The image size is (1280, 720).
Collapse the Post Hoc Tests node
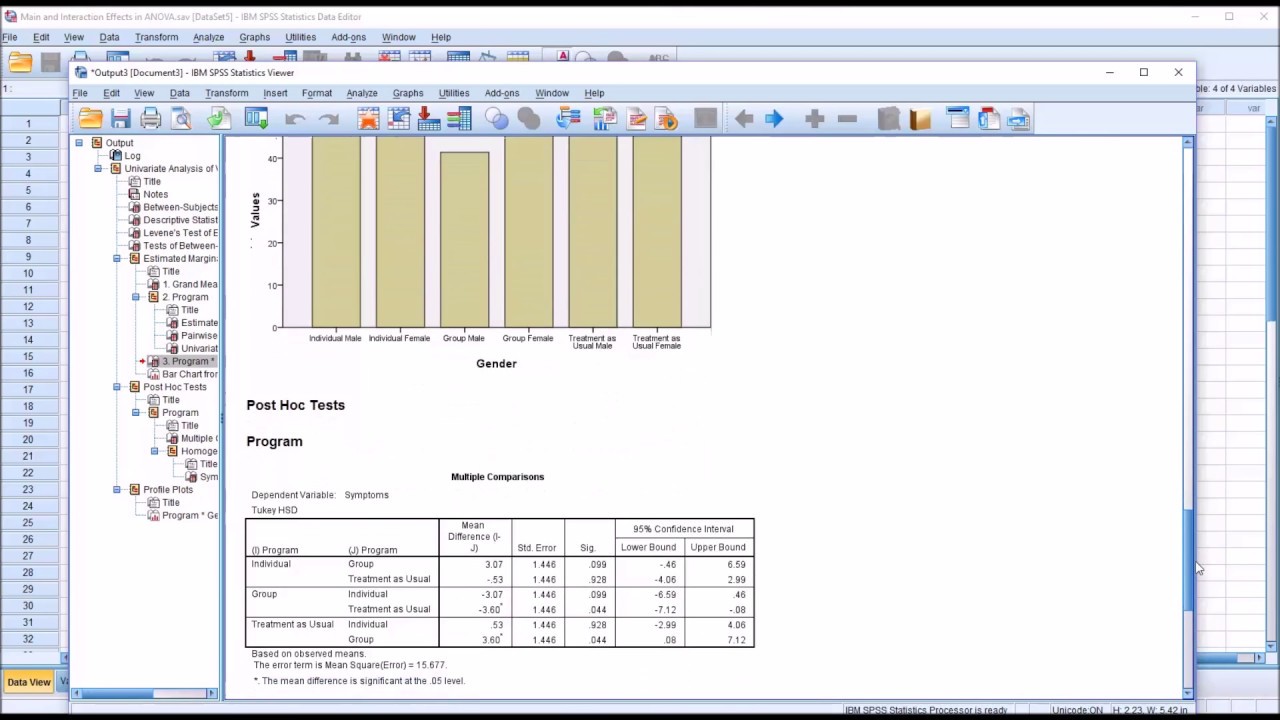[117, 387]
